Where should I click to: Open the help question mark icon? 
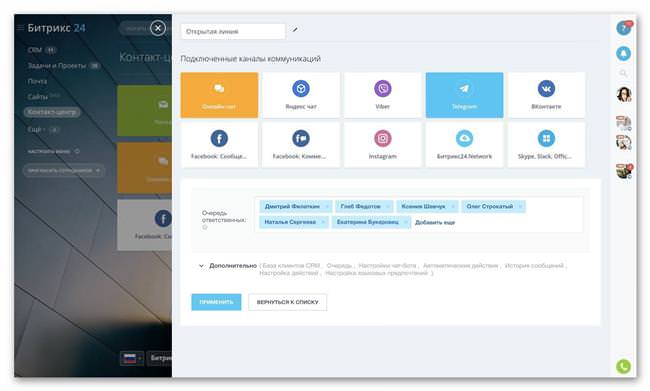pyautogui.click(x=623, y=28)
